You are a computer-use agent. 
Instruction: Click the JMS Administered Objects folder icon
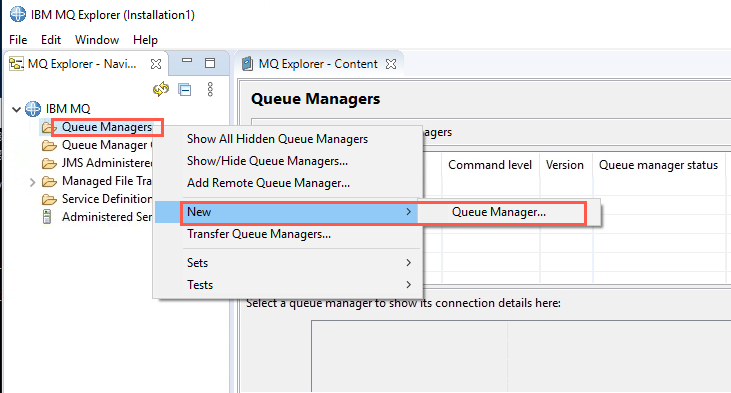pos(49,163)
